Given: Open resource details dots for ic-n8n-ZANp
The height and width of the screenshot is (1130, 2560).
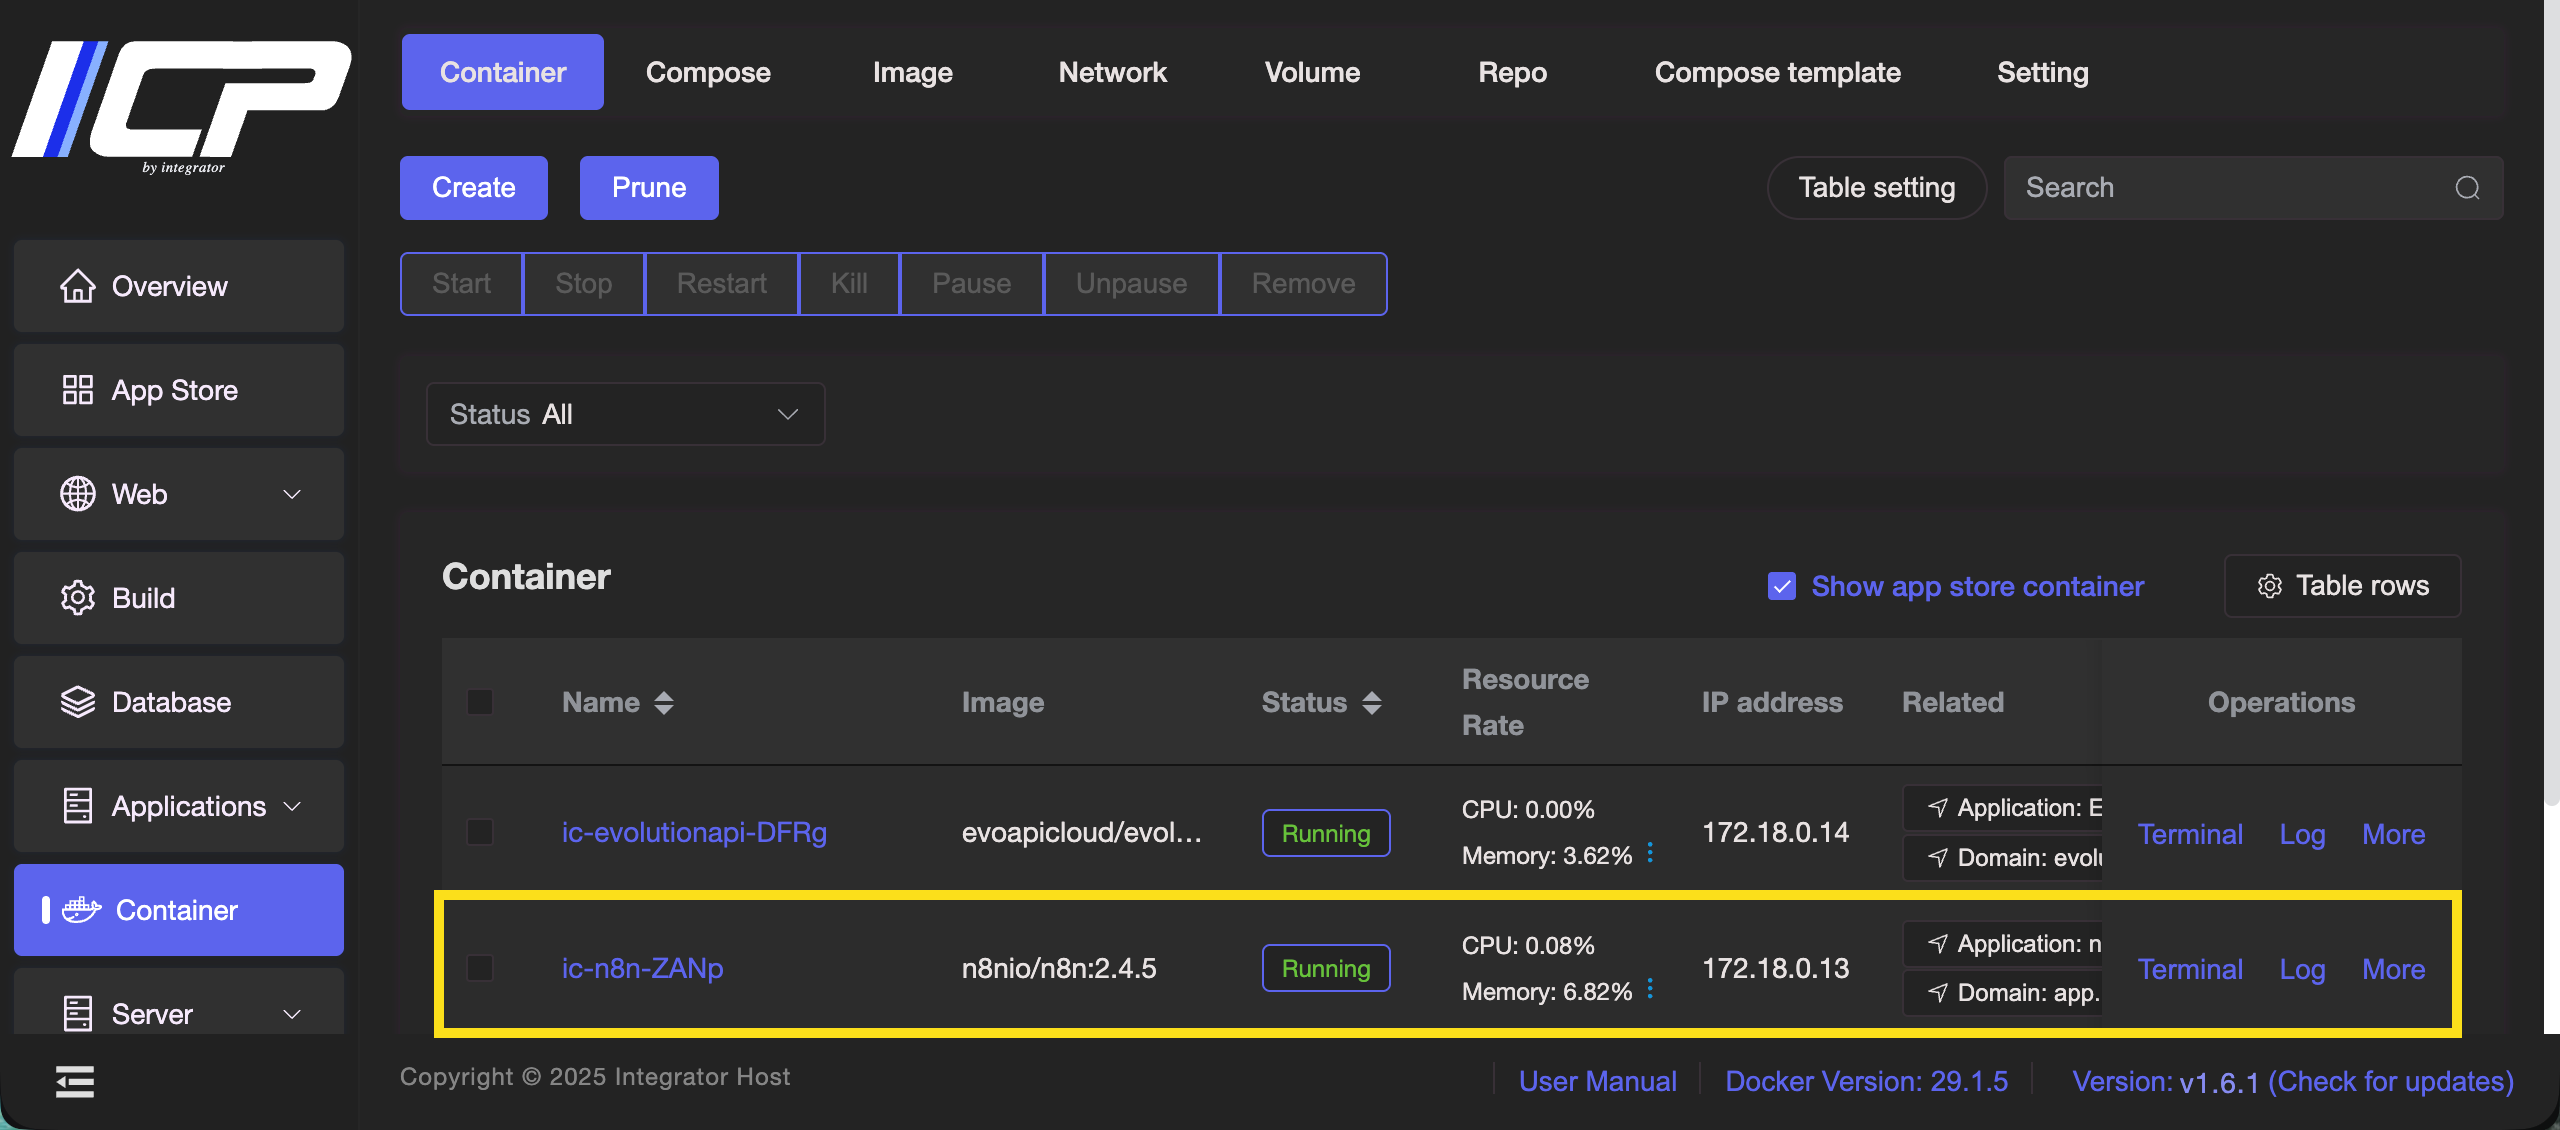Looking at the screenshot, I should point(1650,989).
